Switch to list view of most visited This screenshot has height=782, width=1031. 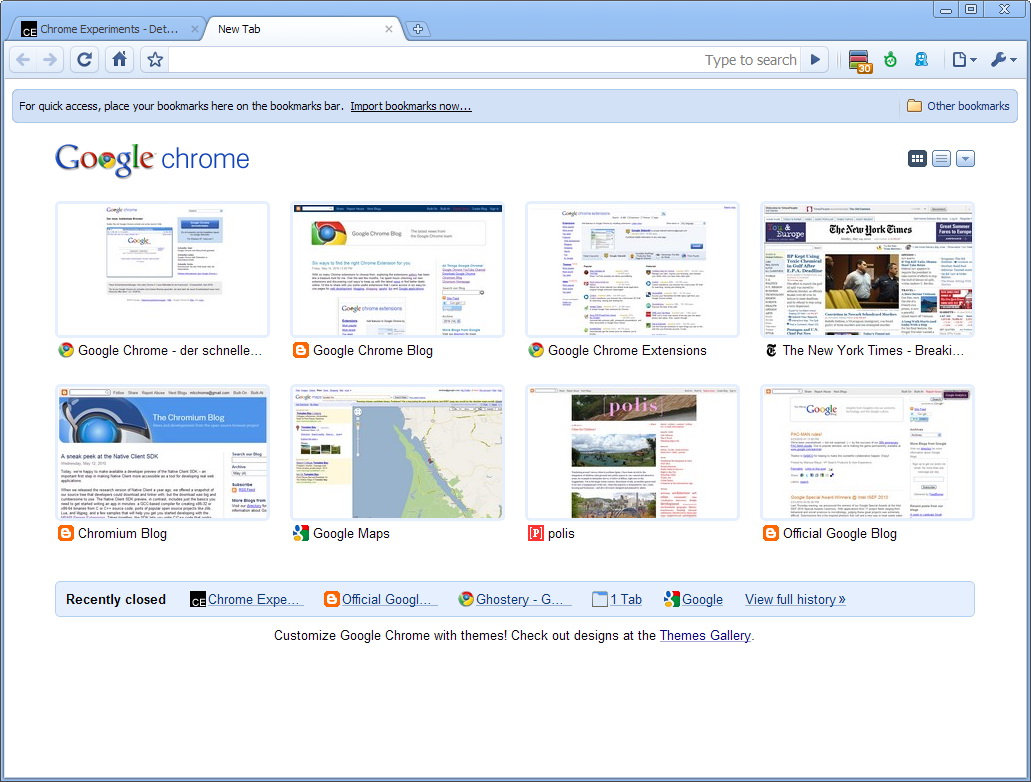[x=942, y=159]
